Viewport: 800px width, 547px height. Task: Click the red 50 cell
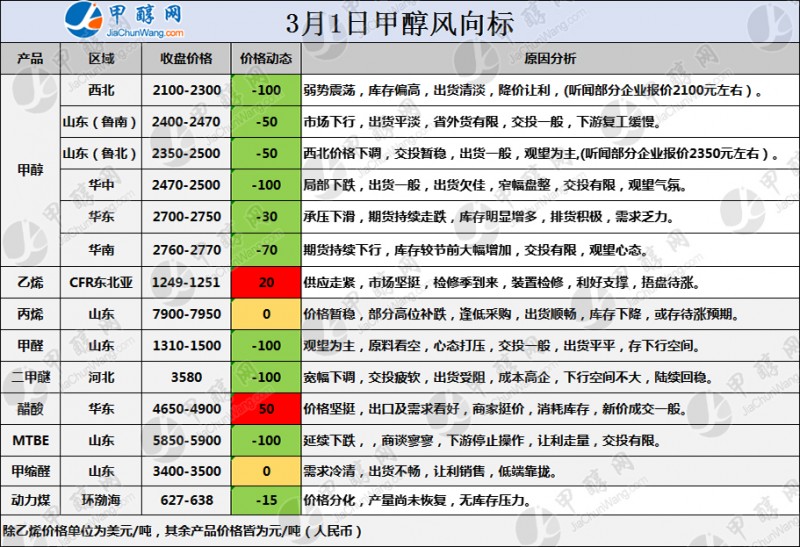coord(266,409)
